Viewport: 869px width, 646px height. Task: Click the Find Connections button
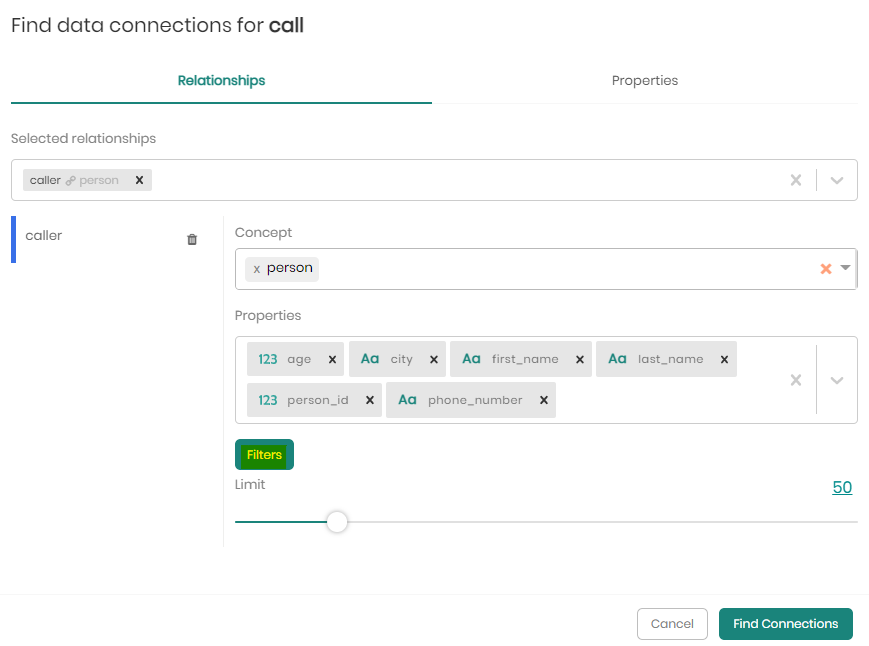click(785, 624)
